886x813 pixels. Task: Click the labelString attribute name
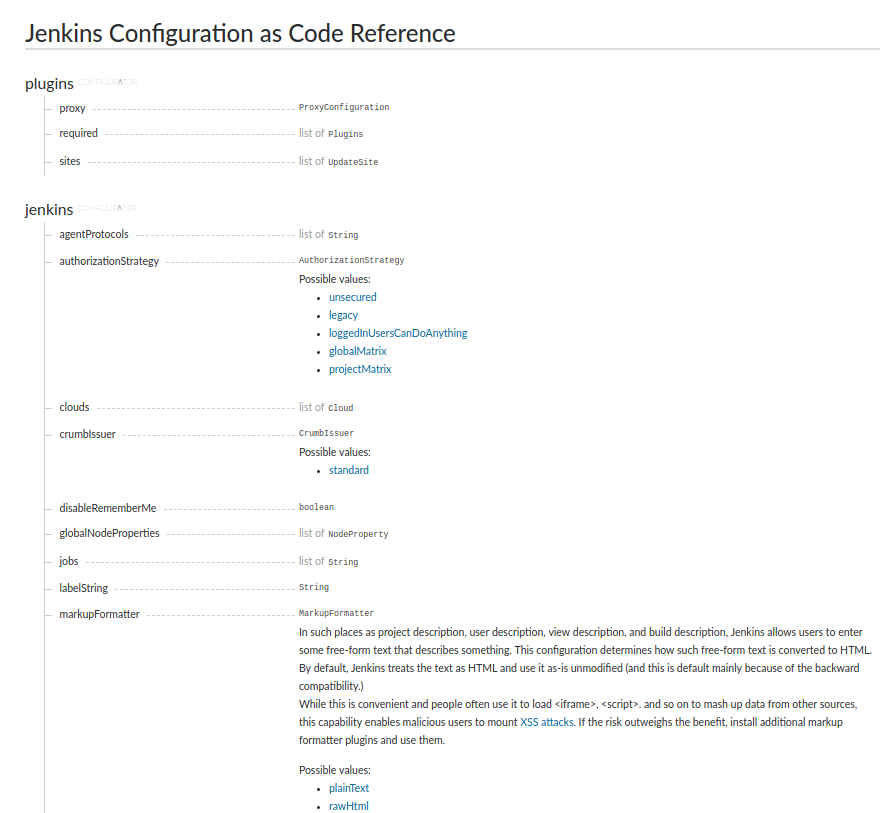[x=83, y=588]
